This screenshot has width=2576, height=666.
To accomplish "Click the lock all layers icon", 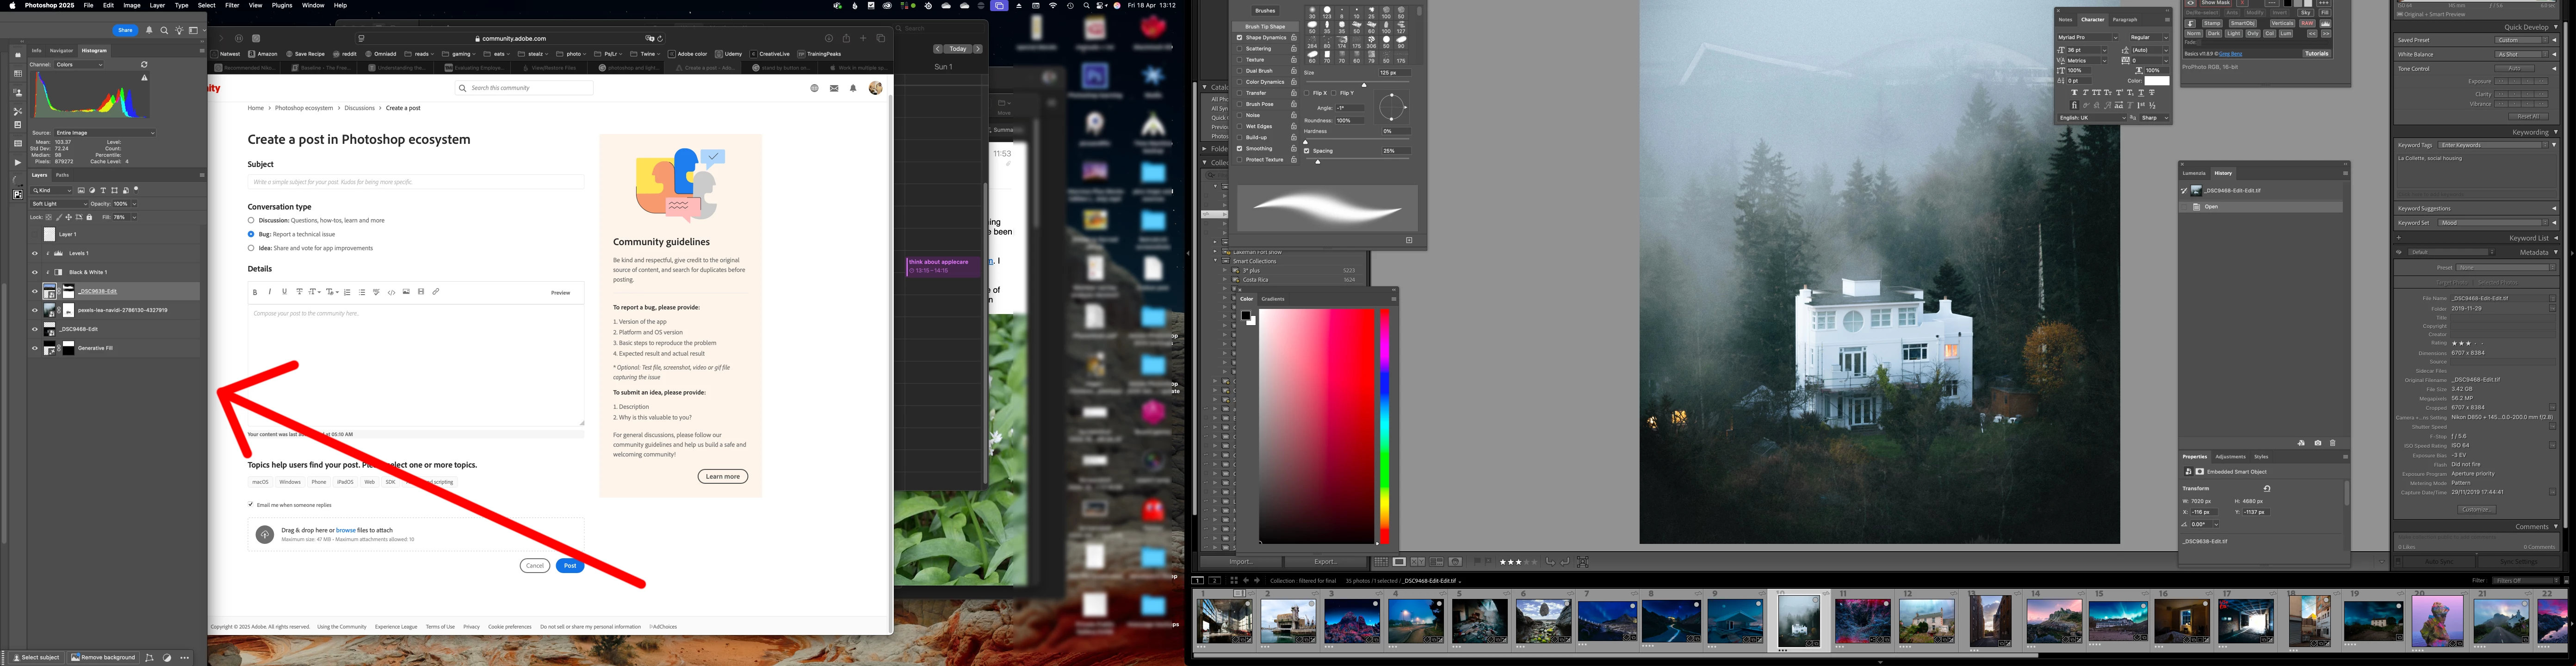I will [89, 217].
